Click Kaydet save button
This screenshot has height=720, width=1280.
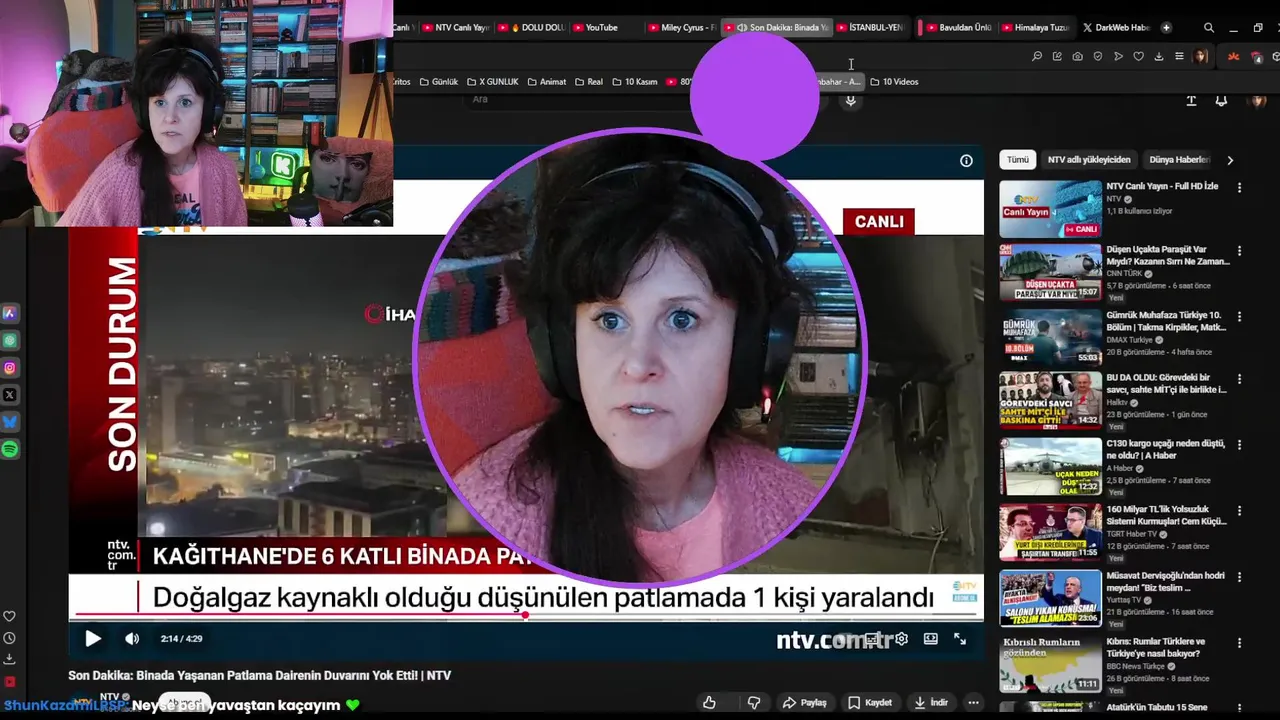pos(870,703)
